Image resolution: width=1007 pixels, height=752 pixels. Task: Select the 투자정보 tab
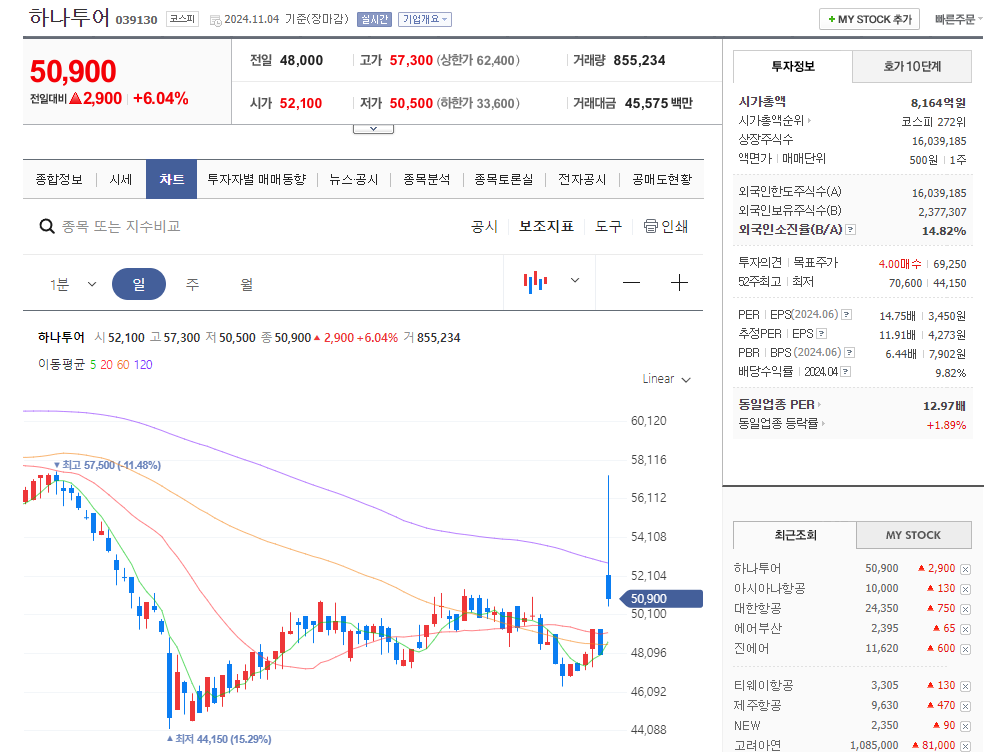pos(792,66)
